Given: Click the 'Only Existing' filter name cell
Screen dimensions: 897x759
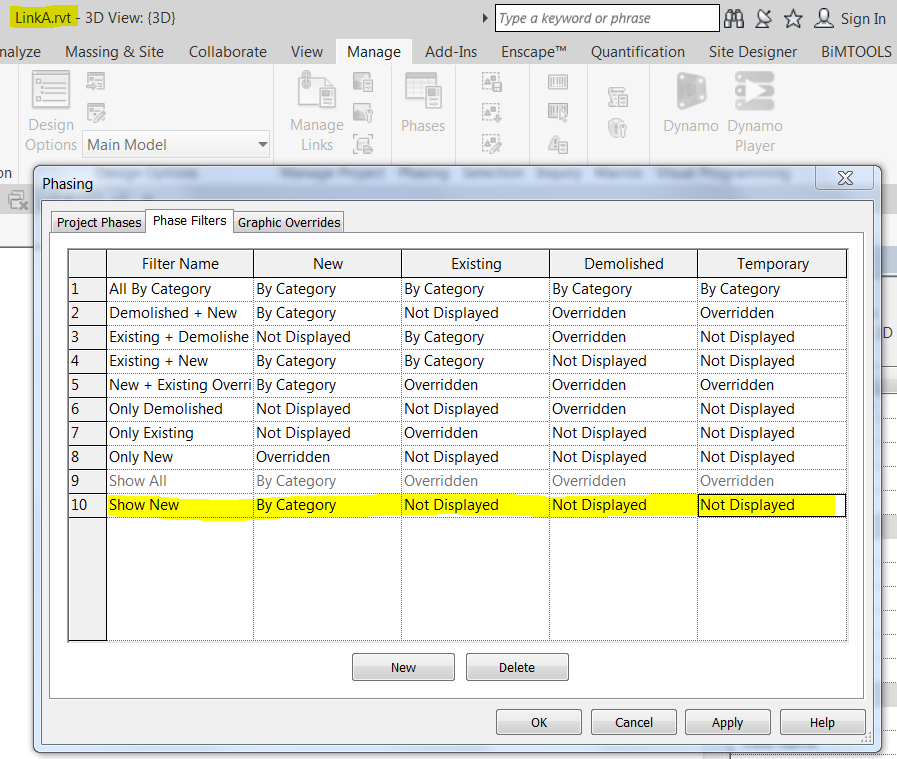Looking at the screenshot, I should point(180,433).
